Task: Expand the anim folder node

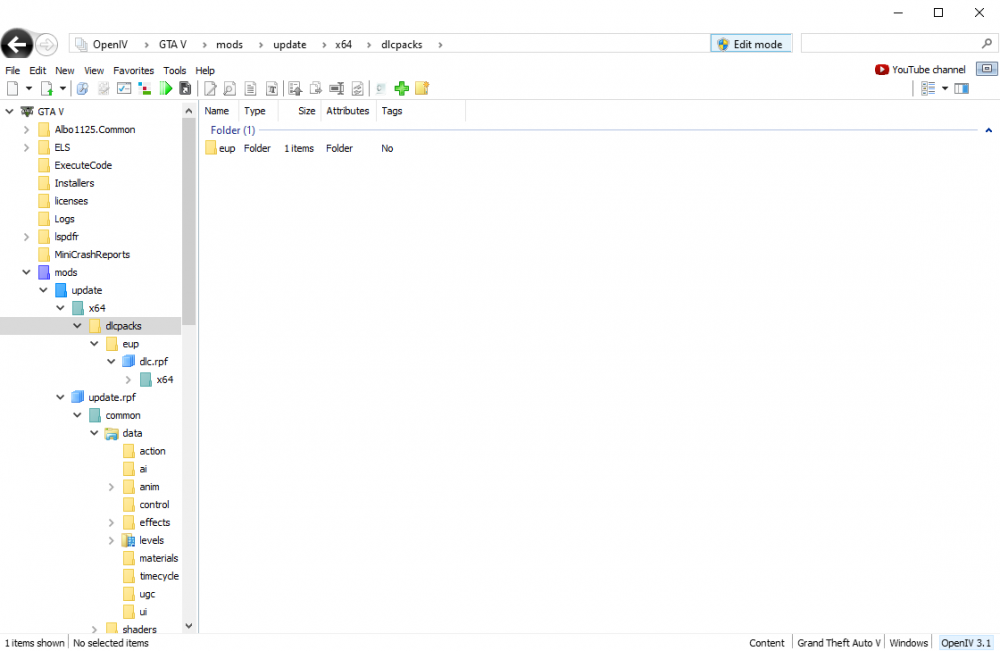Action: click(111, 486)
